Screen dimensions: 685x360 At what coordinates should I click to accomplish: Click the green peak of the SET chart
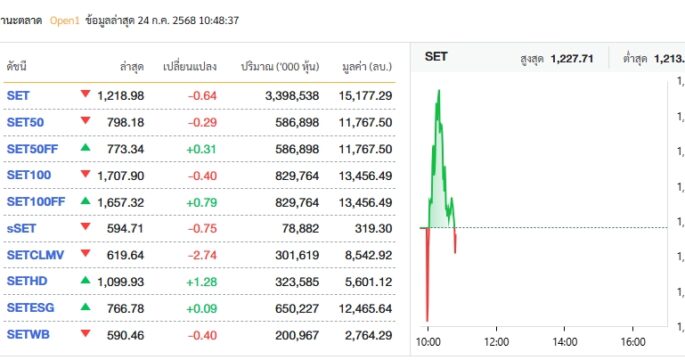439,91
